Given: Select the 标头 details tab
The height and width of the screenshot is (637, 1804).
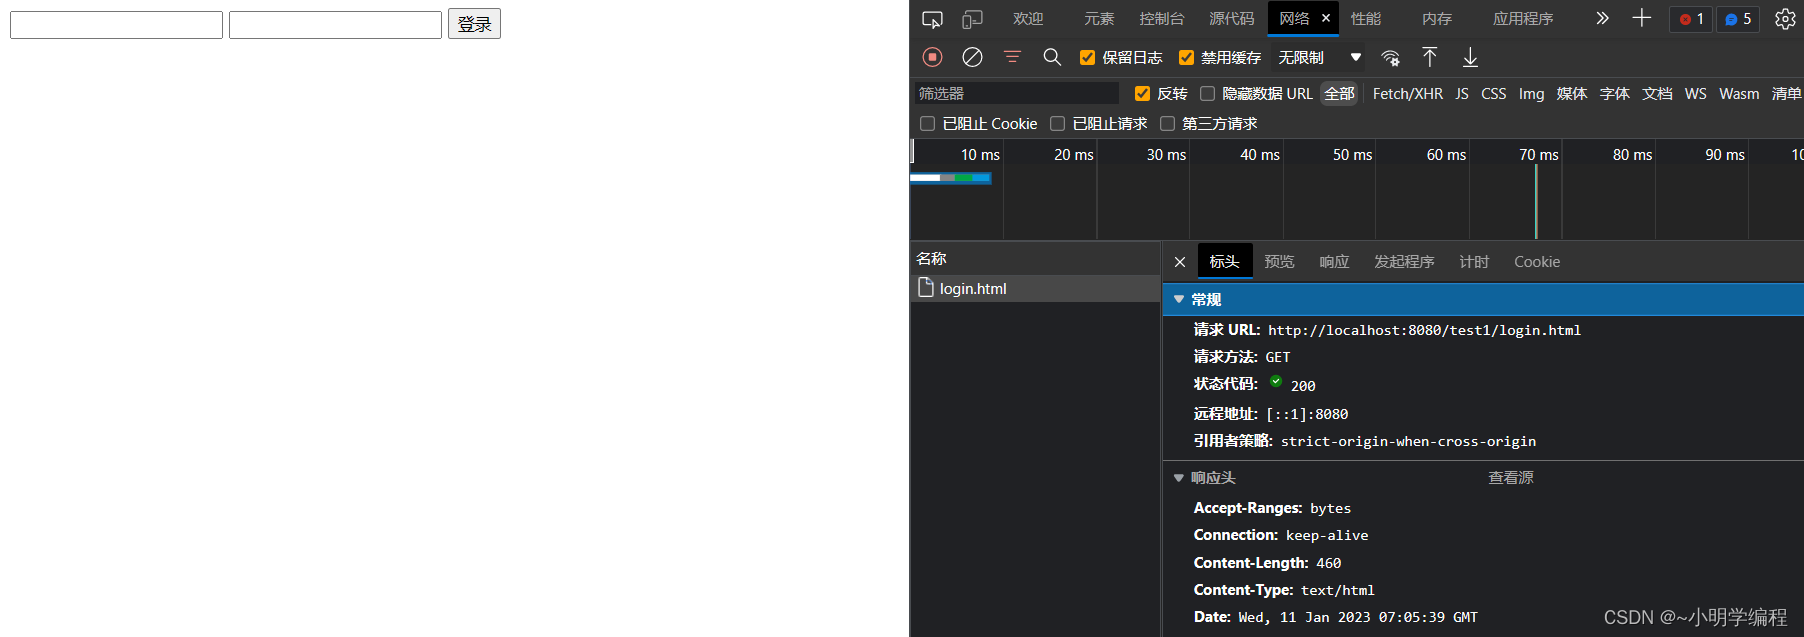Looking at the screenshot, I should (1224, 262).
